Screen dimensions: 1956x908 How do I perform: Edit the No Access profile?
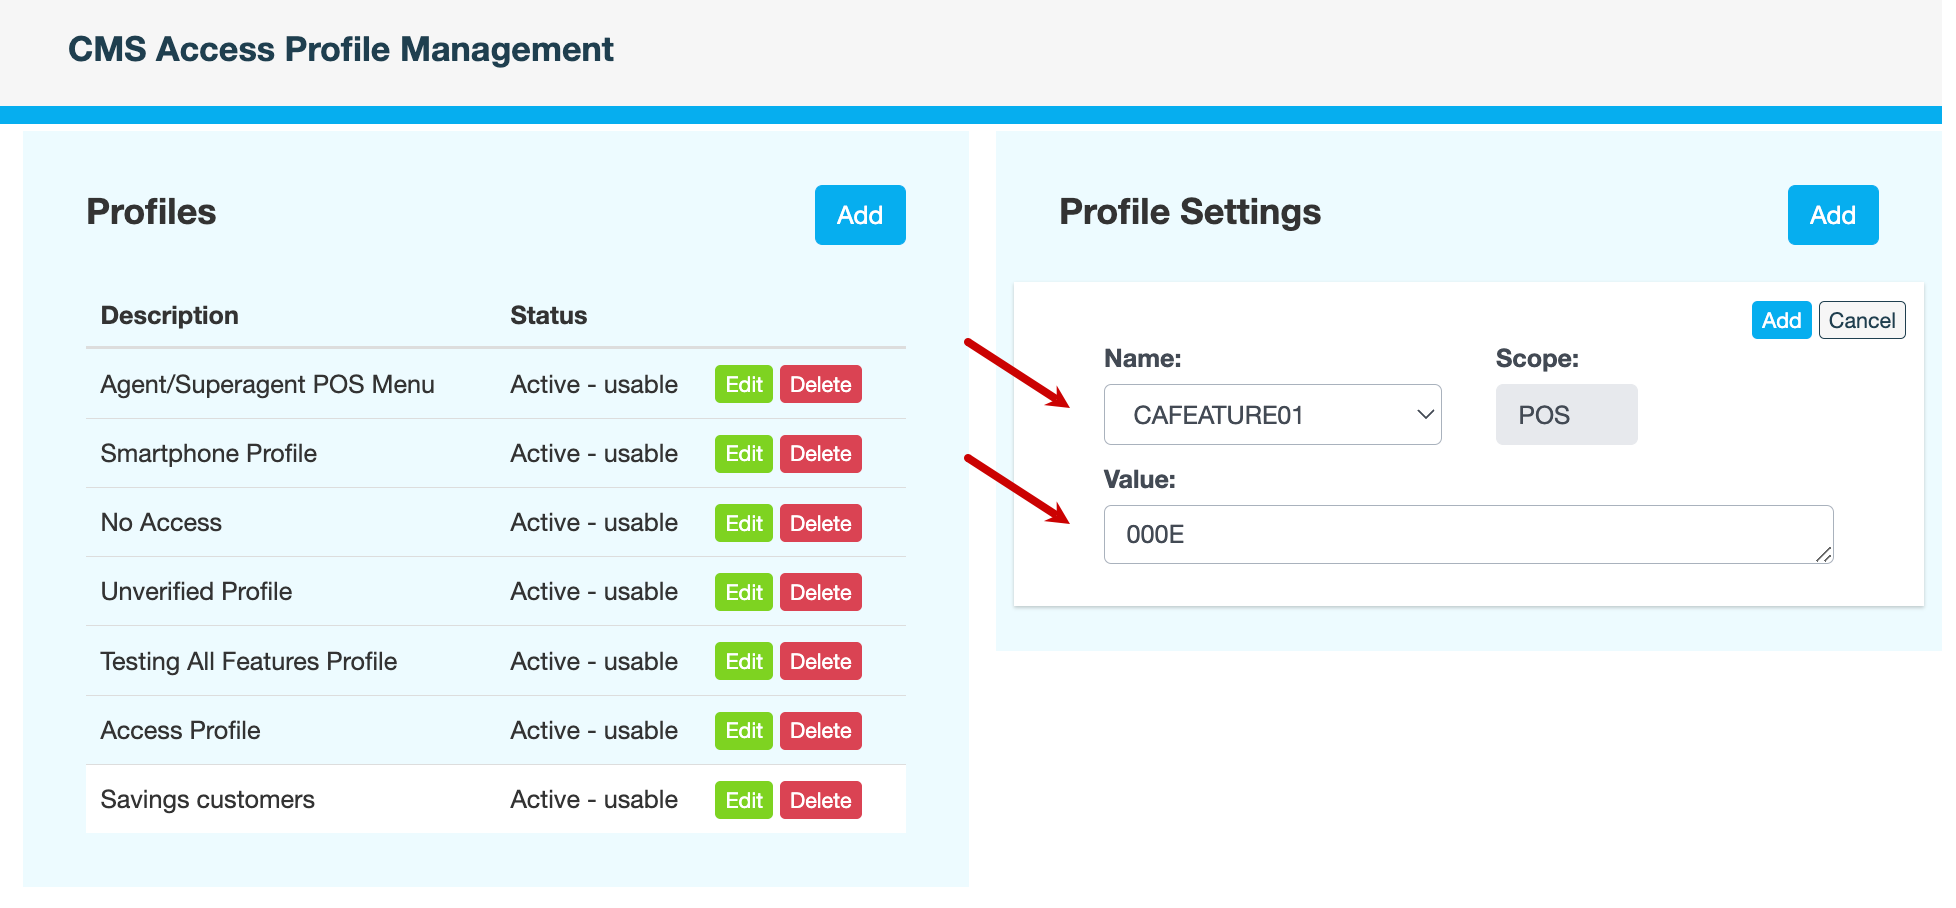(x=743, y=523)
